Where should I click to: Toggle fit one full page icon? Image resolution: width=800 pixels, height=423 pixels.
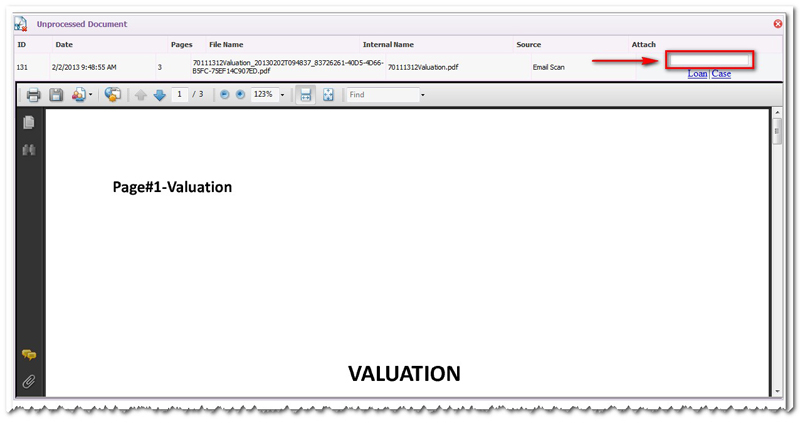328,94
